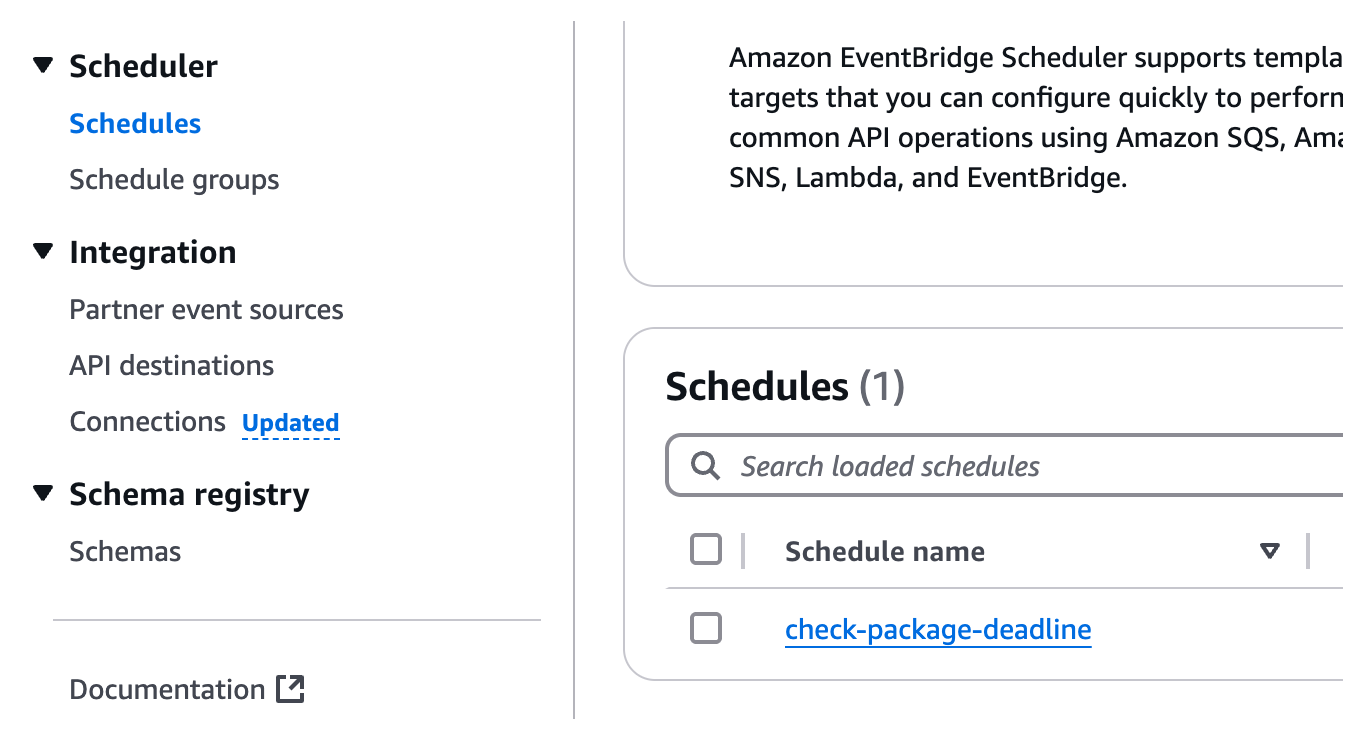Collapse the Scheduler section triangle

coord(42,66)
